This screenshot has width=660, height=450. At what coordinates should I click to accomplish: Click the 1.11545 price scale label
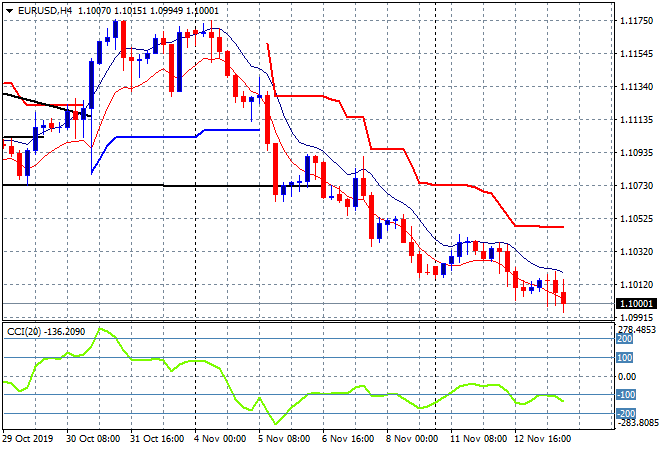(637, 54)
